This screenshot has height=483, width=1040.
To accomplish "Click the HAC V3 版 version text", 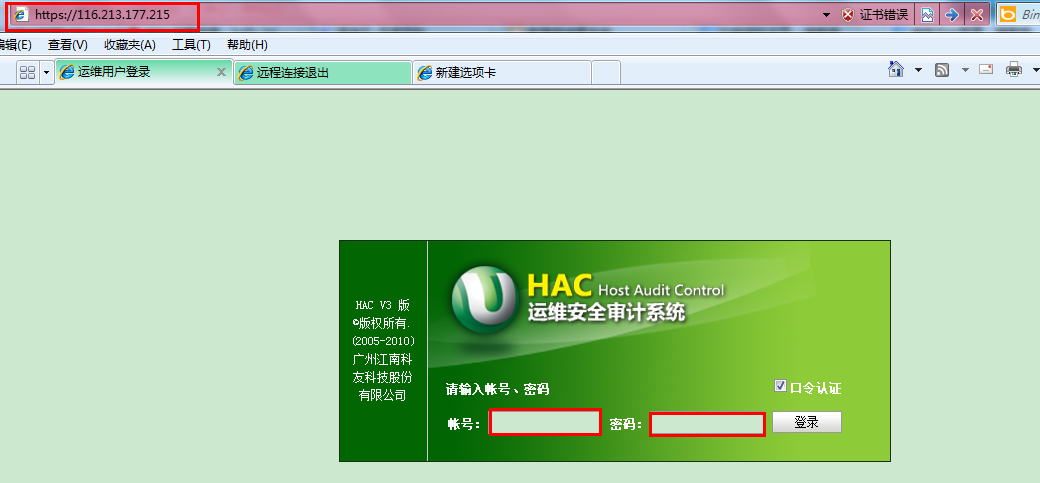I will pyautogui.click(x=383, y=305).
